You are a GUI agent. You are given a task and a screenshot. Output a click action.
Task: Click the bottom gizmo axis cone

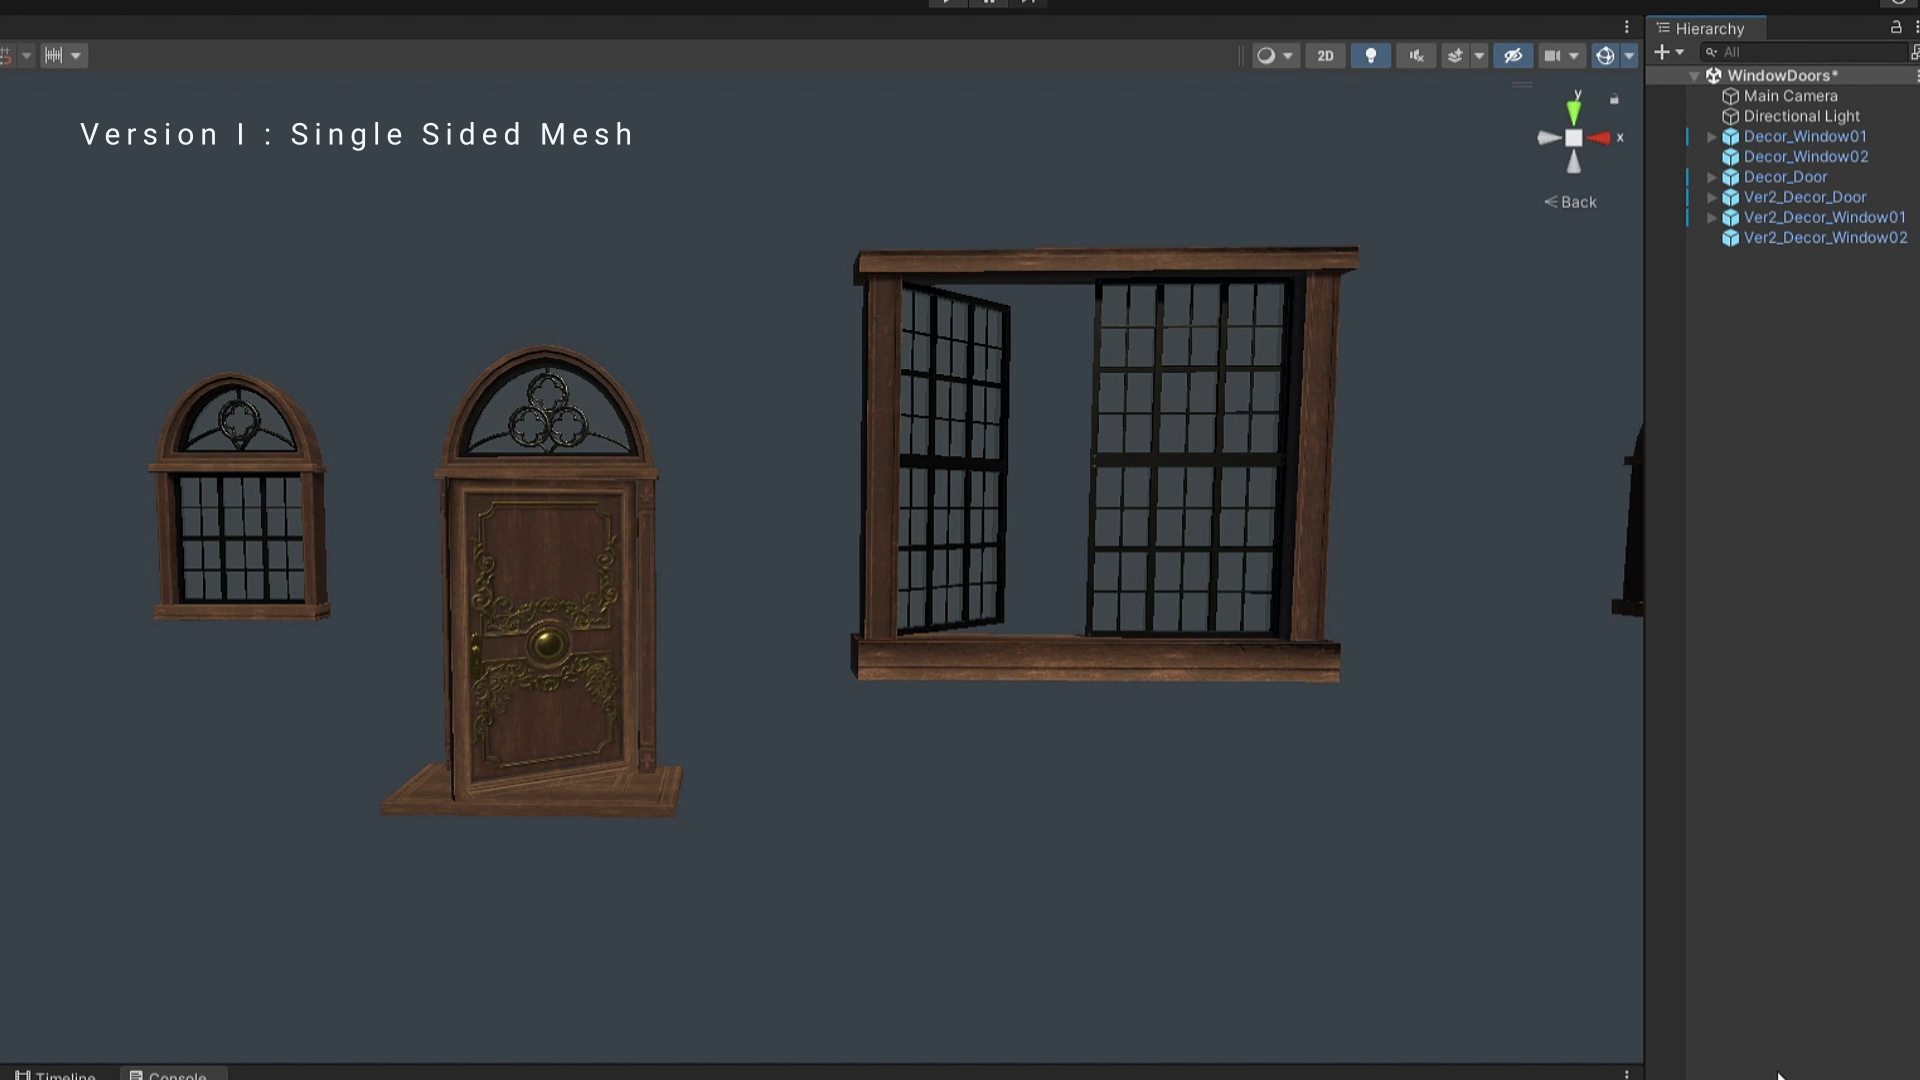(x=1574, y=163)
